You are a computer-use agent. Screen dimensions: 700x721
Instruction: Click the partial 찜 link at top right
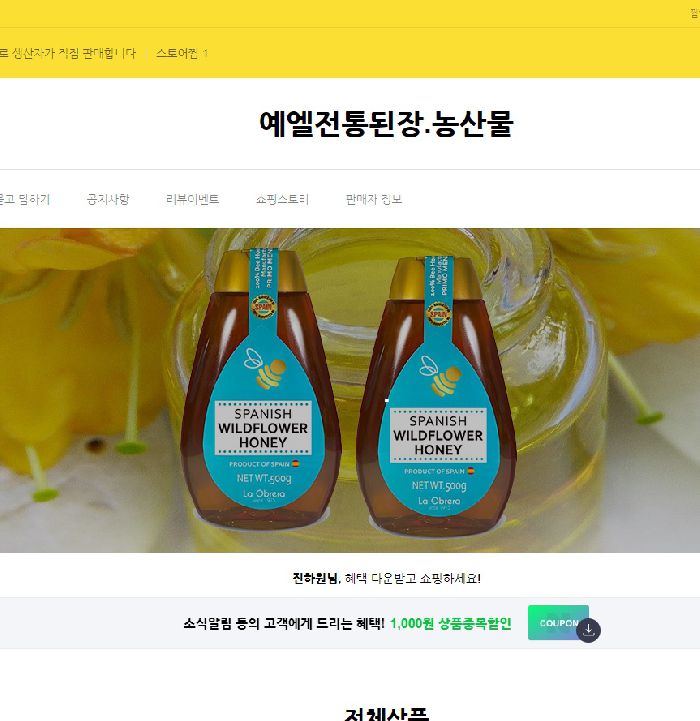click(695, 13)
